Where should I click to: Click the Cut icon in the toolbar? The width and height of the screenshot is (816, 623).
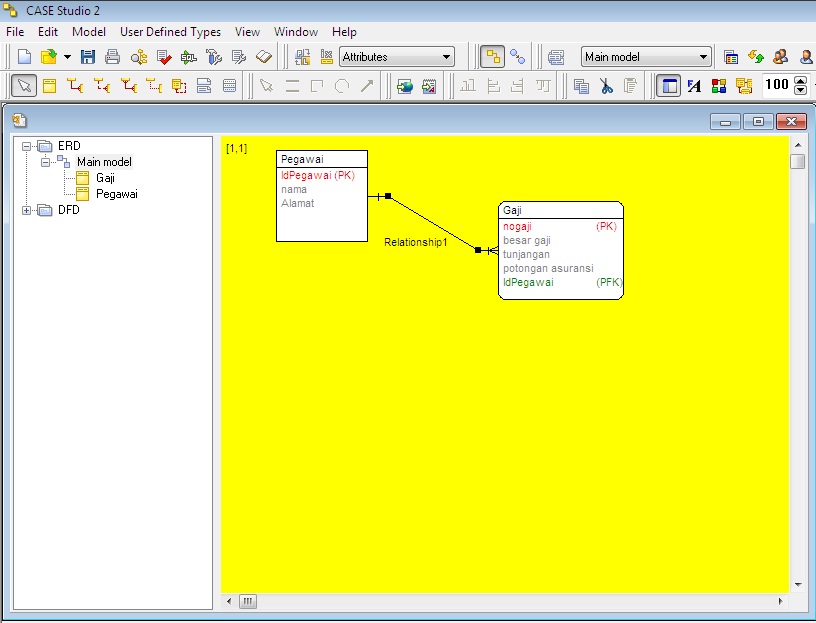(604, 85)
